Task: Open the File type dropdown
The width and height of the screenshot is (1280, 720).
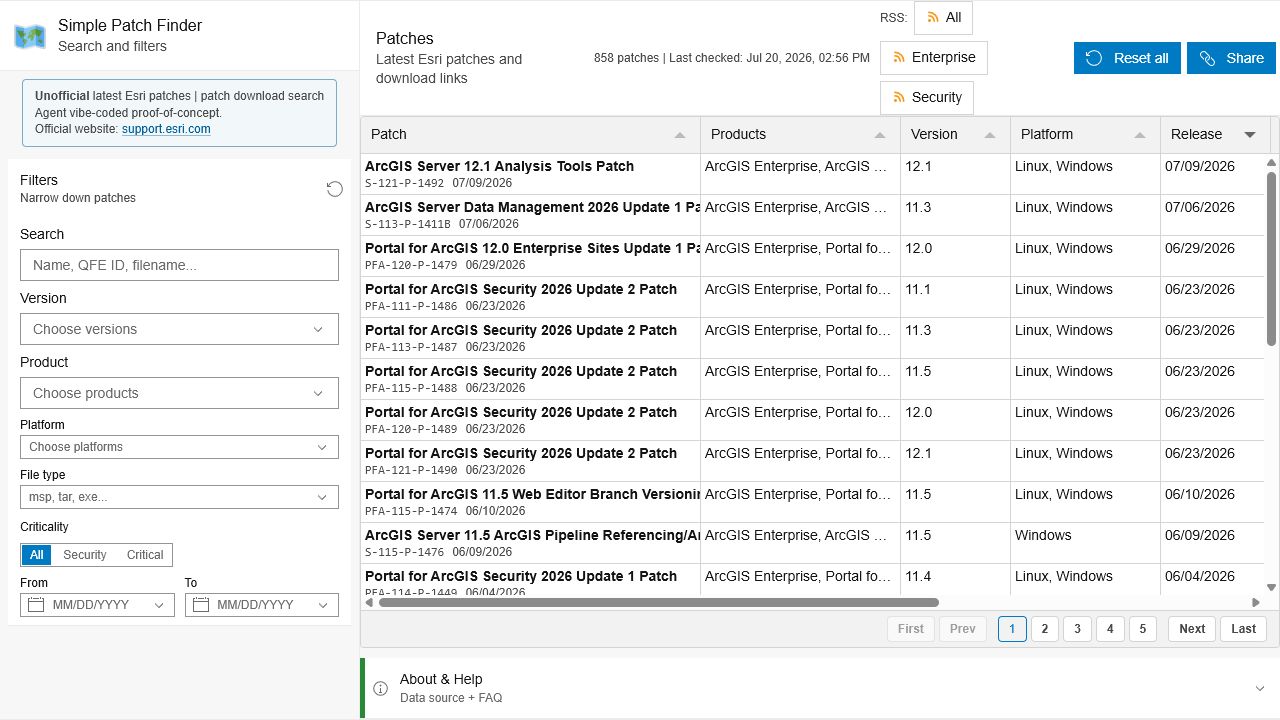Action: pyautogui.click(x=179, y=497)
